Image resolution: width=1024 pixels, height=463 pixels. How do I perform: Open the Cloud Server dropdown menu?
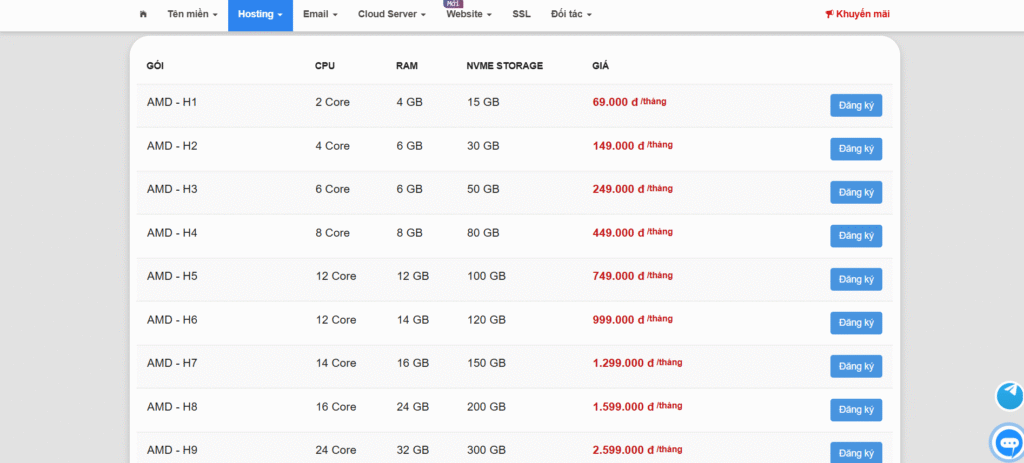pyautogui.click(x=392, y=14)
